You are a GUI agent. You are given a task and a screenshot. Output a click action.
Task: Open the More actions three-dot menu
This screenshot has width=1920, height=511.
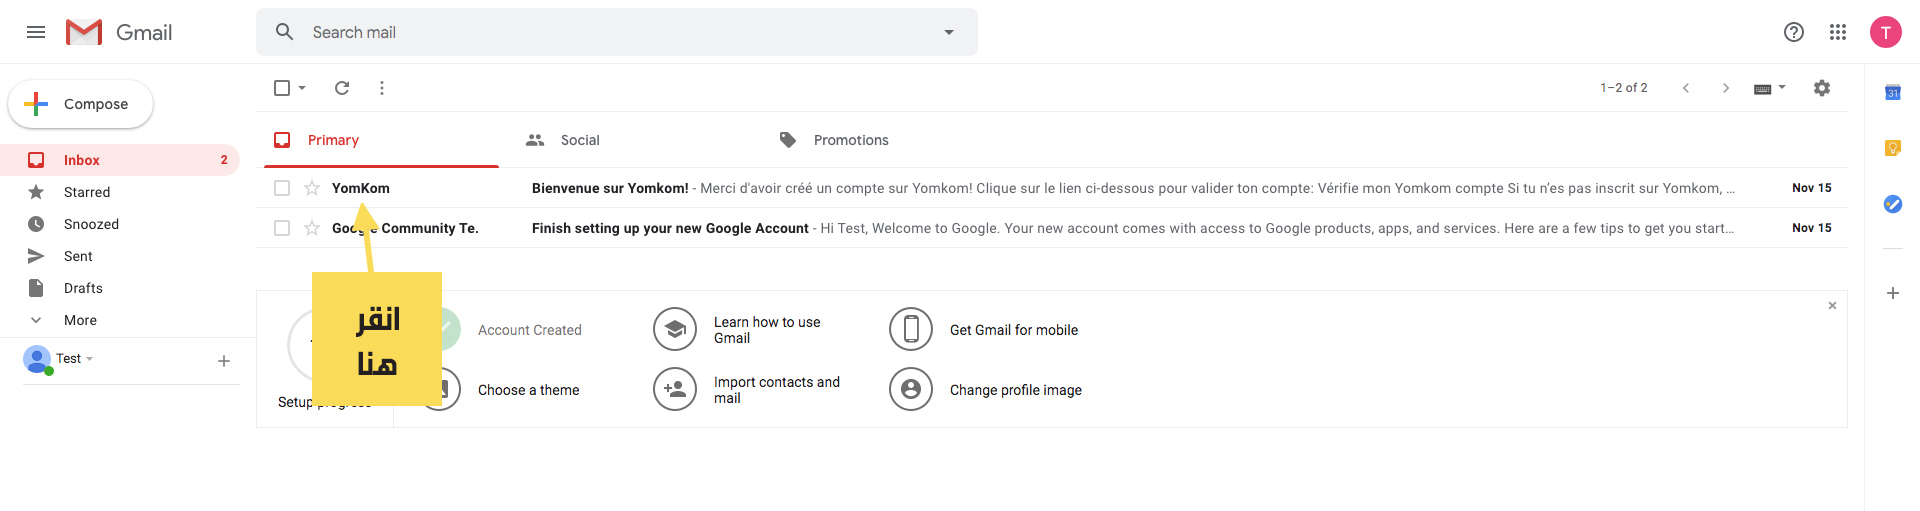point(382,88)
